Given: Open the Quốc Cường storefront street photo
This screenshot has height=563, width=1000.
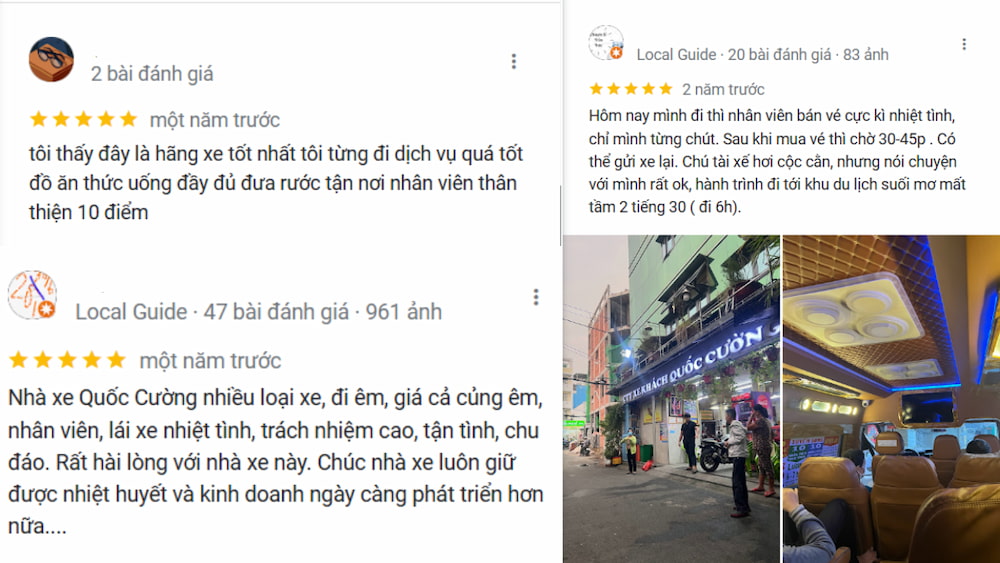Looking at the screenshot, I should pyautogui.click(x=671, y=399).
